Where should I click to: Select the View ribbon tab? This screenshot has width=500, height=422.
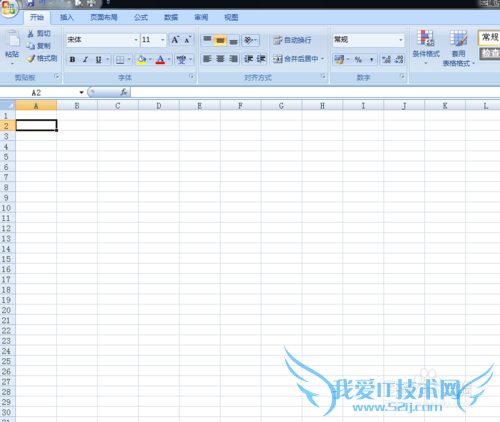coord(231,17)
